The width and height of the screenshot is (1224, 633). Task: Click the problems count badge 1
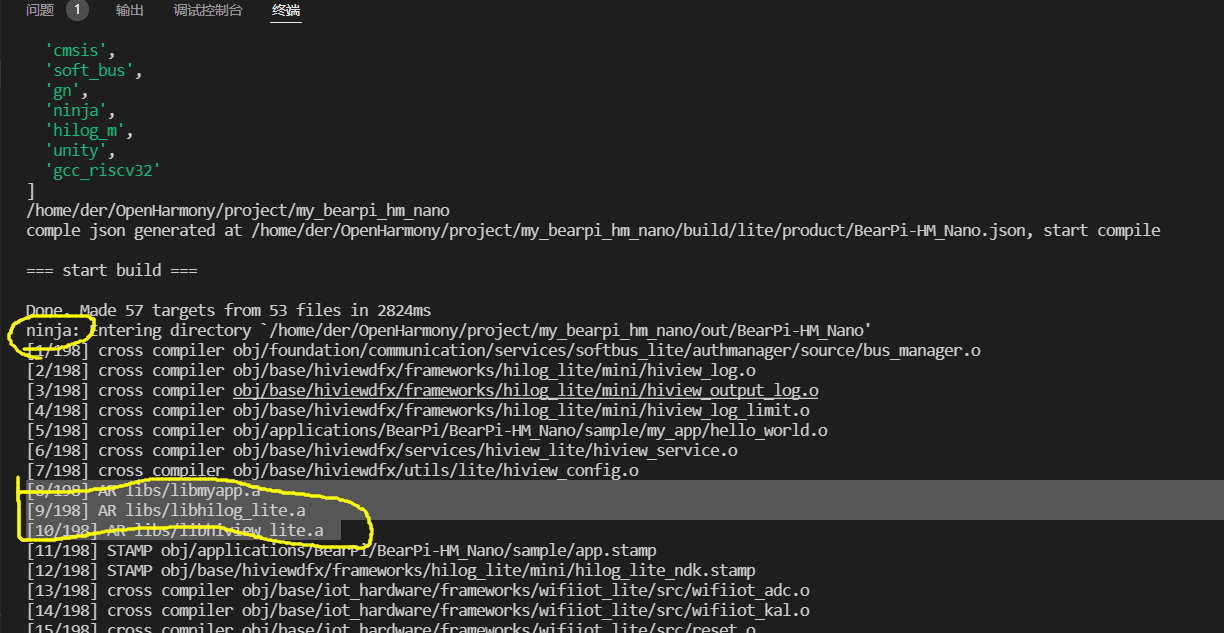point(77,11)
